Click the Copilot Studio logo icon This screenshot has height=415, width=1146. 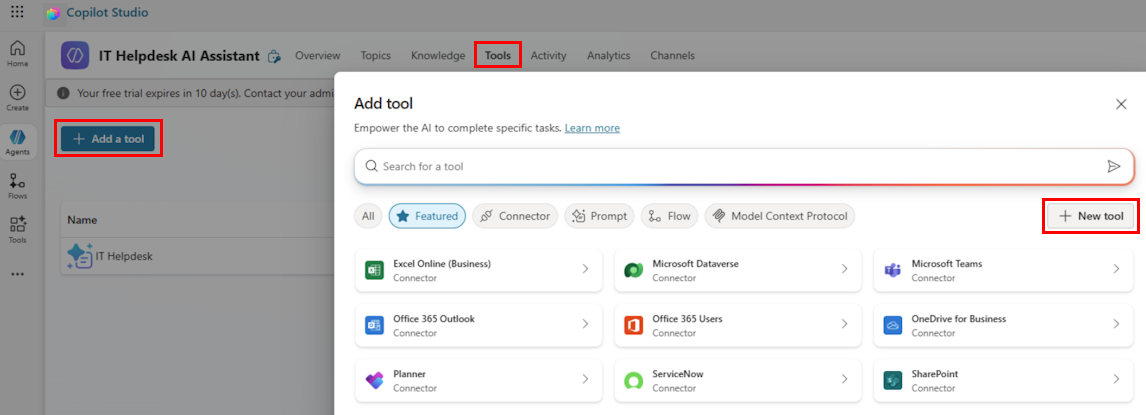[x=53, y=13]
